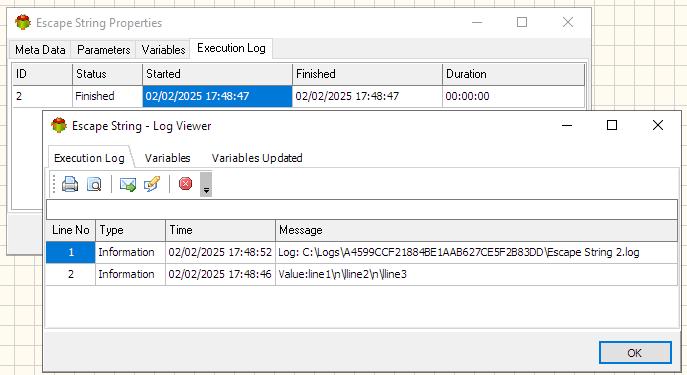Open Meta Data tab in Properties window
The height and width of the screenshot is (375, 687).
click(x=40, y=50)
